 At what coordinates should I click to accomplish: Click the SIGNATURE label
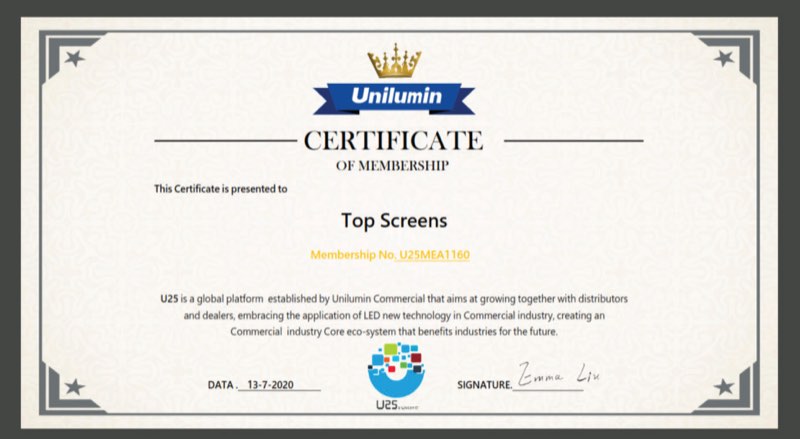pos(484,385)
